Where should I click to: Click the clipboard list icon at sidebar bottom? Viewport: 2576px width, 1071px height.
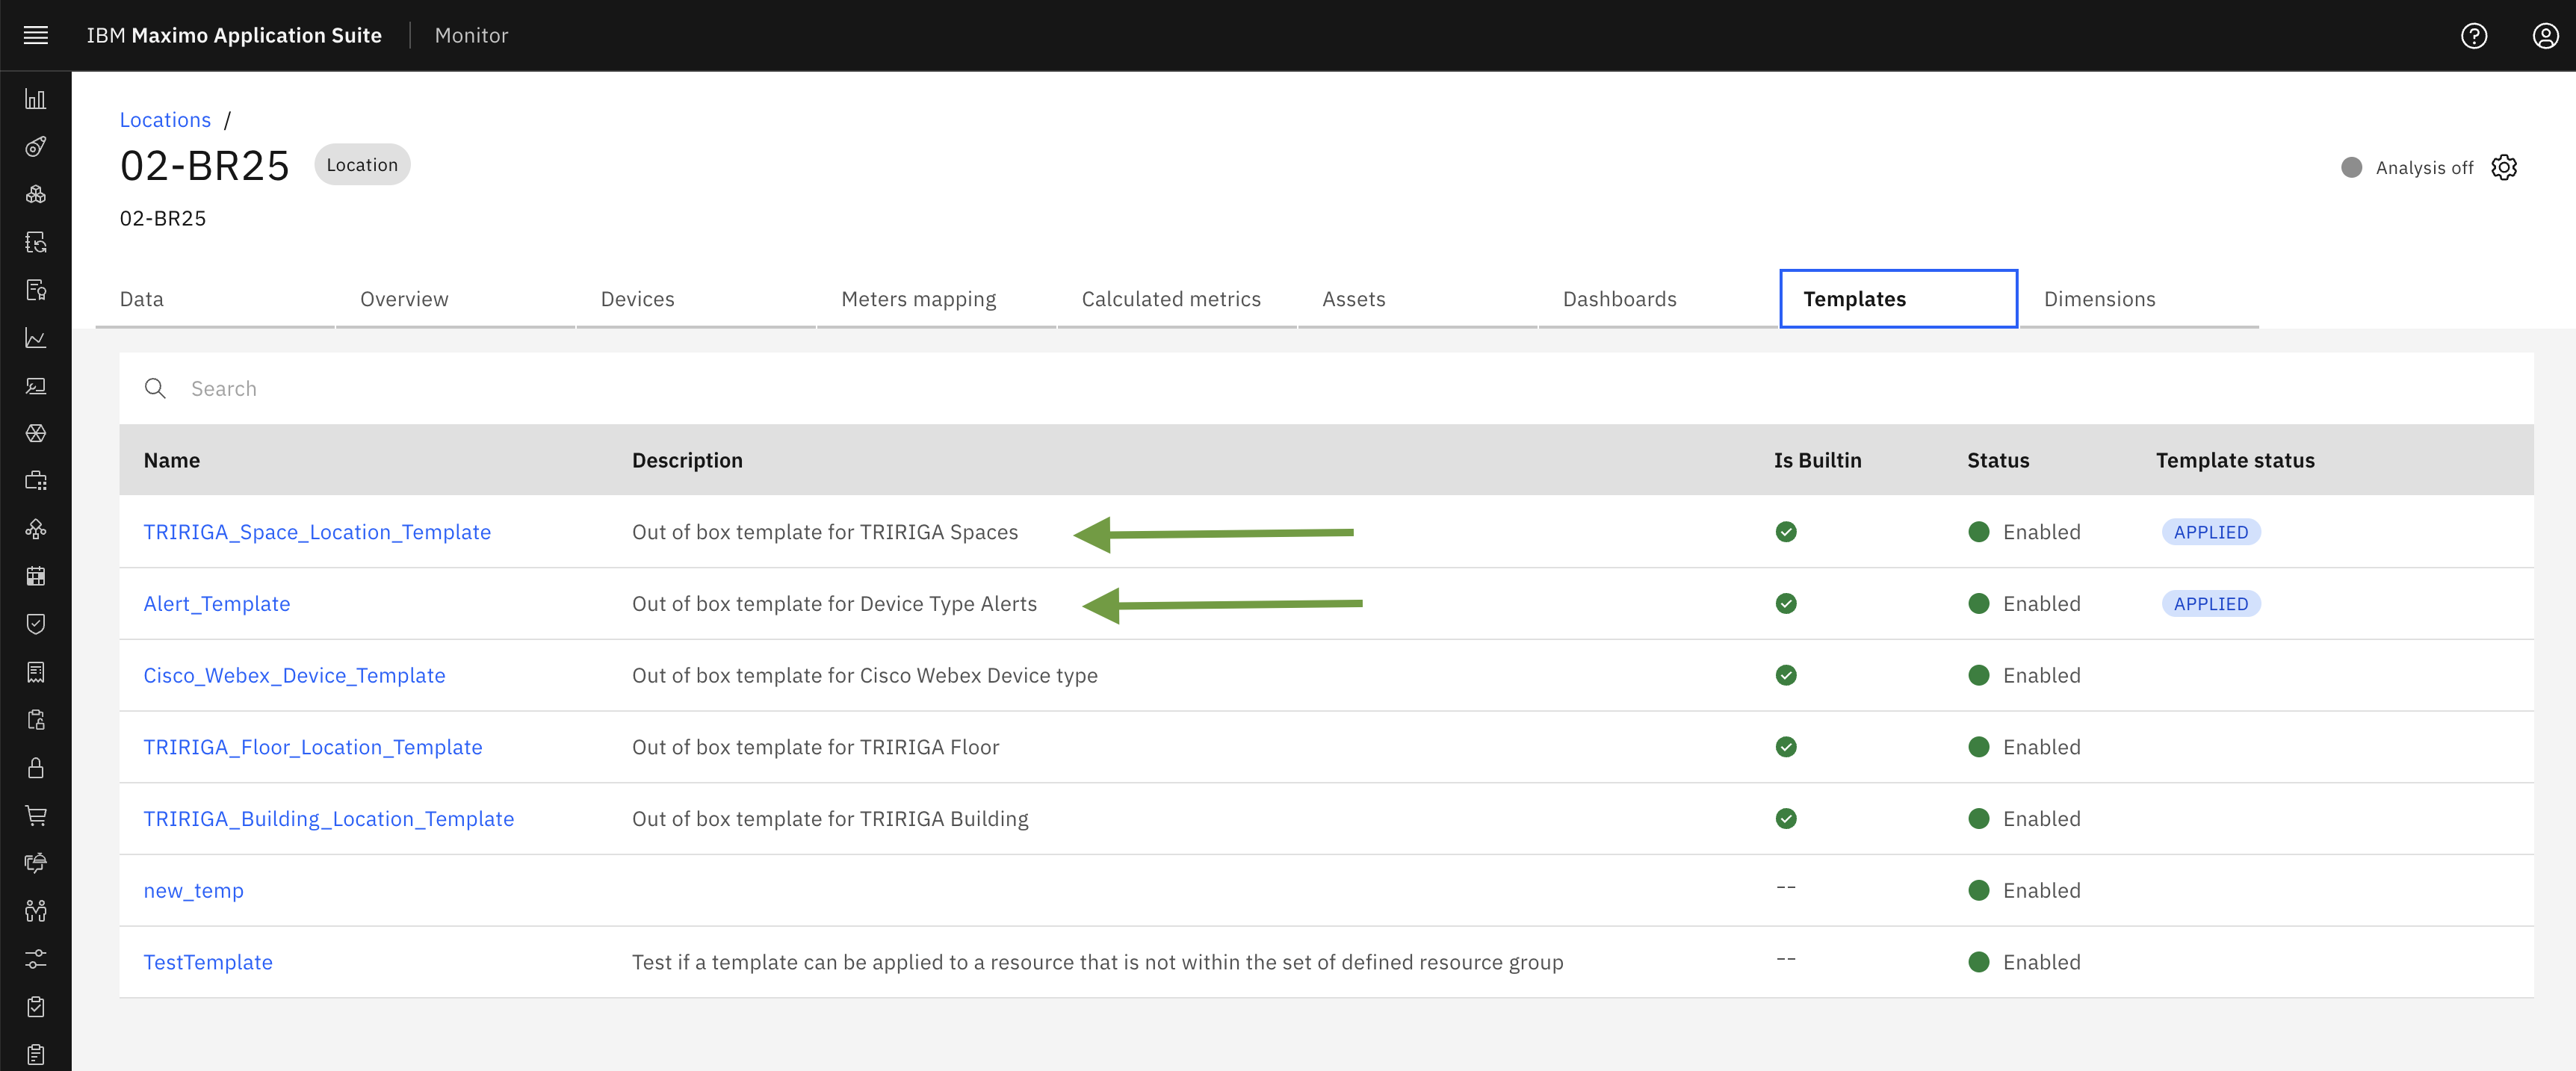pyautogui.click(x=36, y=1054)
